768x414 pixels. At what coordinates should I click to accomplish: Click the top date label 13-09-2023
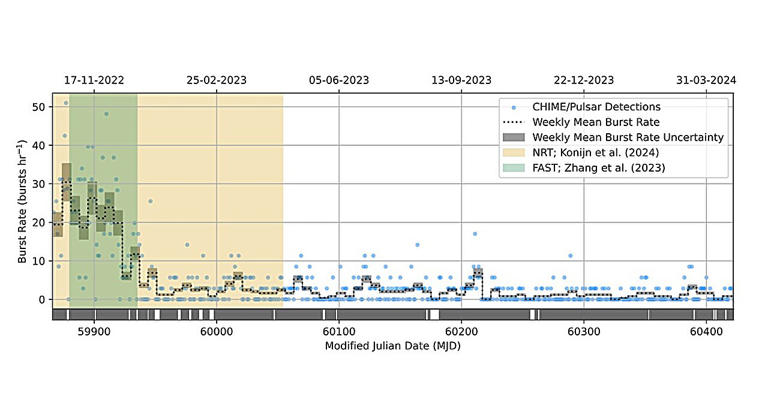[461, 80]
